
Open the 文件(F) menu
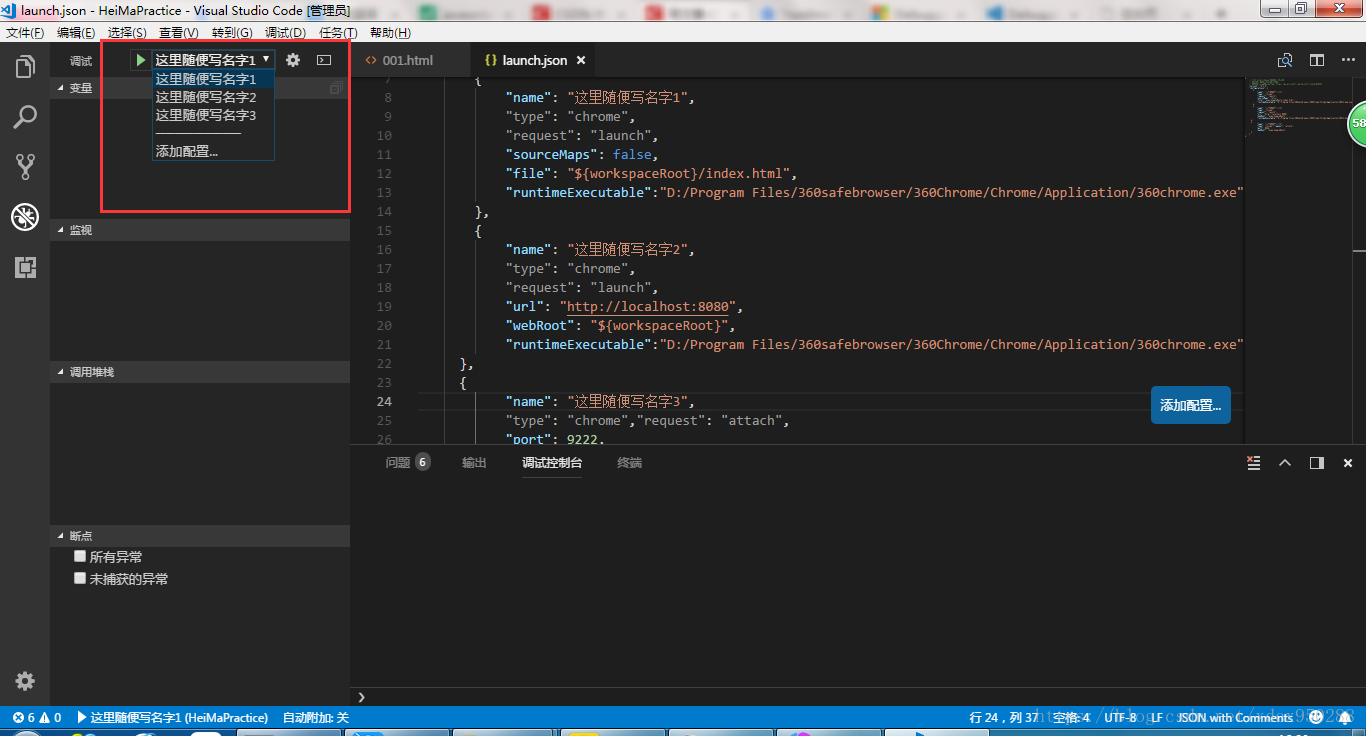[25, 33]
